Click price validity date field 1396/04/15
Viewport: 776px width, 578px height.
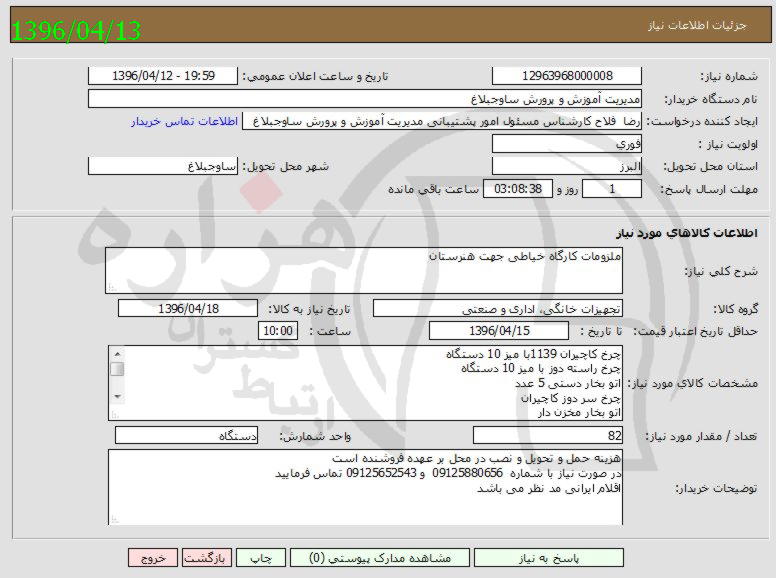coord(499,331)
